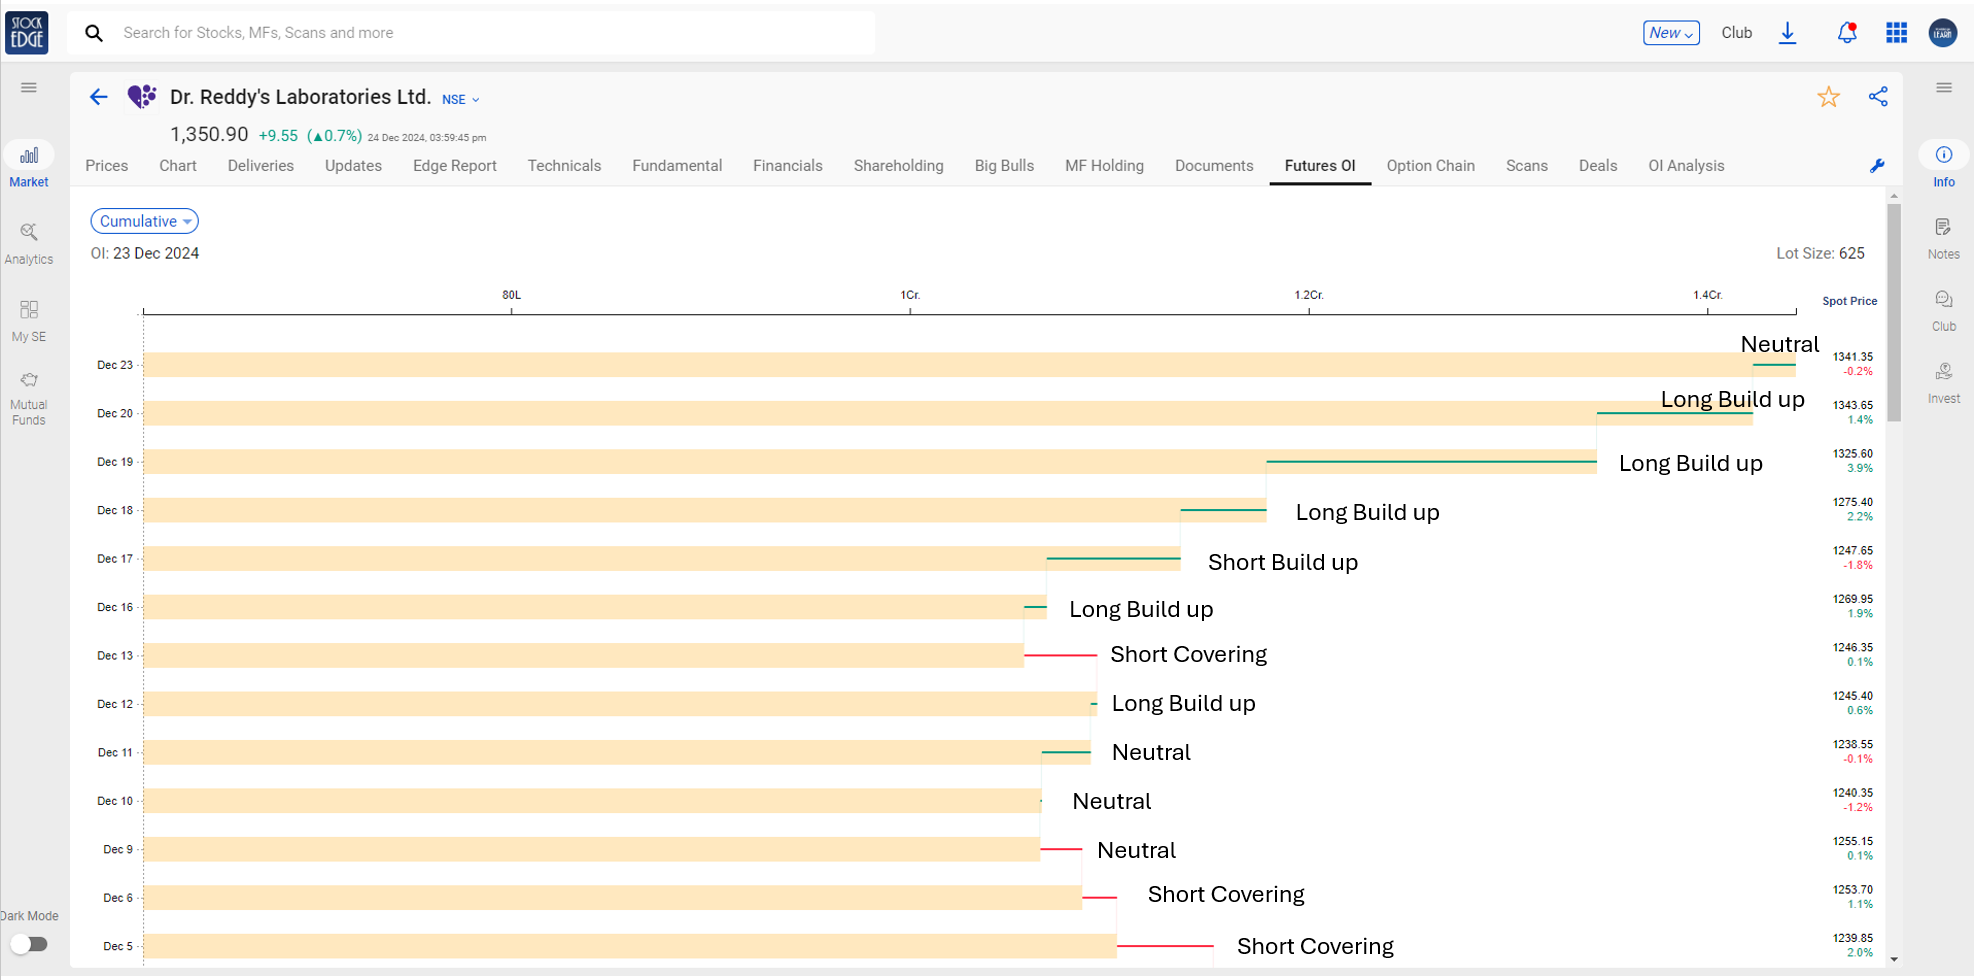This screenshot has width=1974, height=980.
Task: Expand the New dropdown in the header
Action: tap(1671, 33)
